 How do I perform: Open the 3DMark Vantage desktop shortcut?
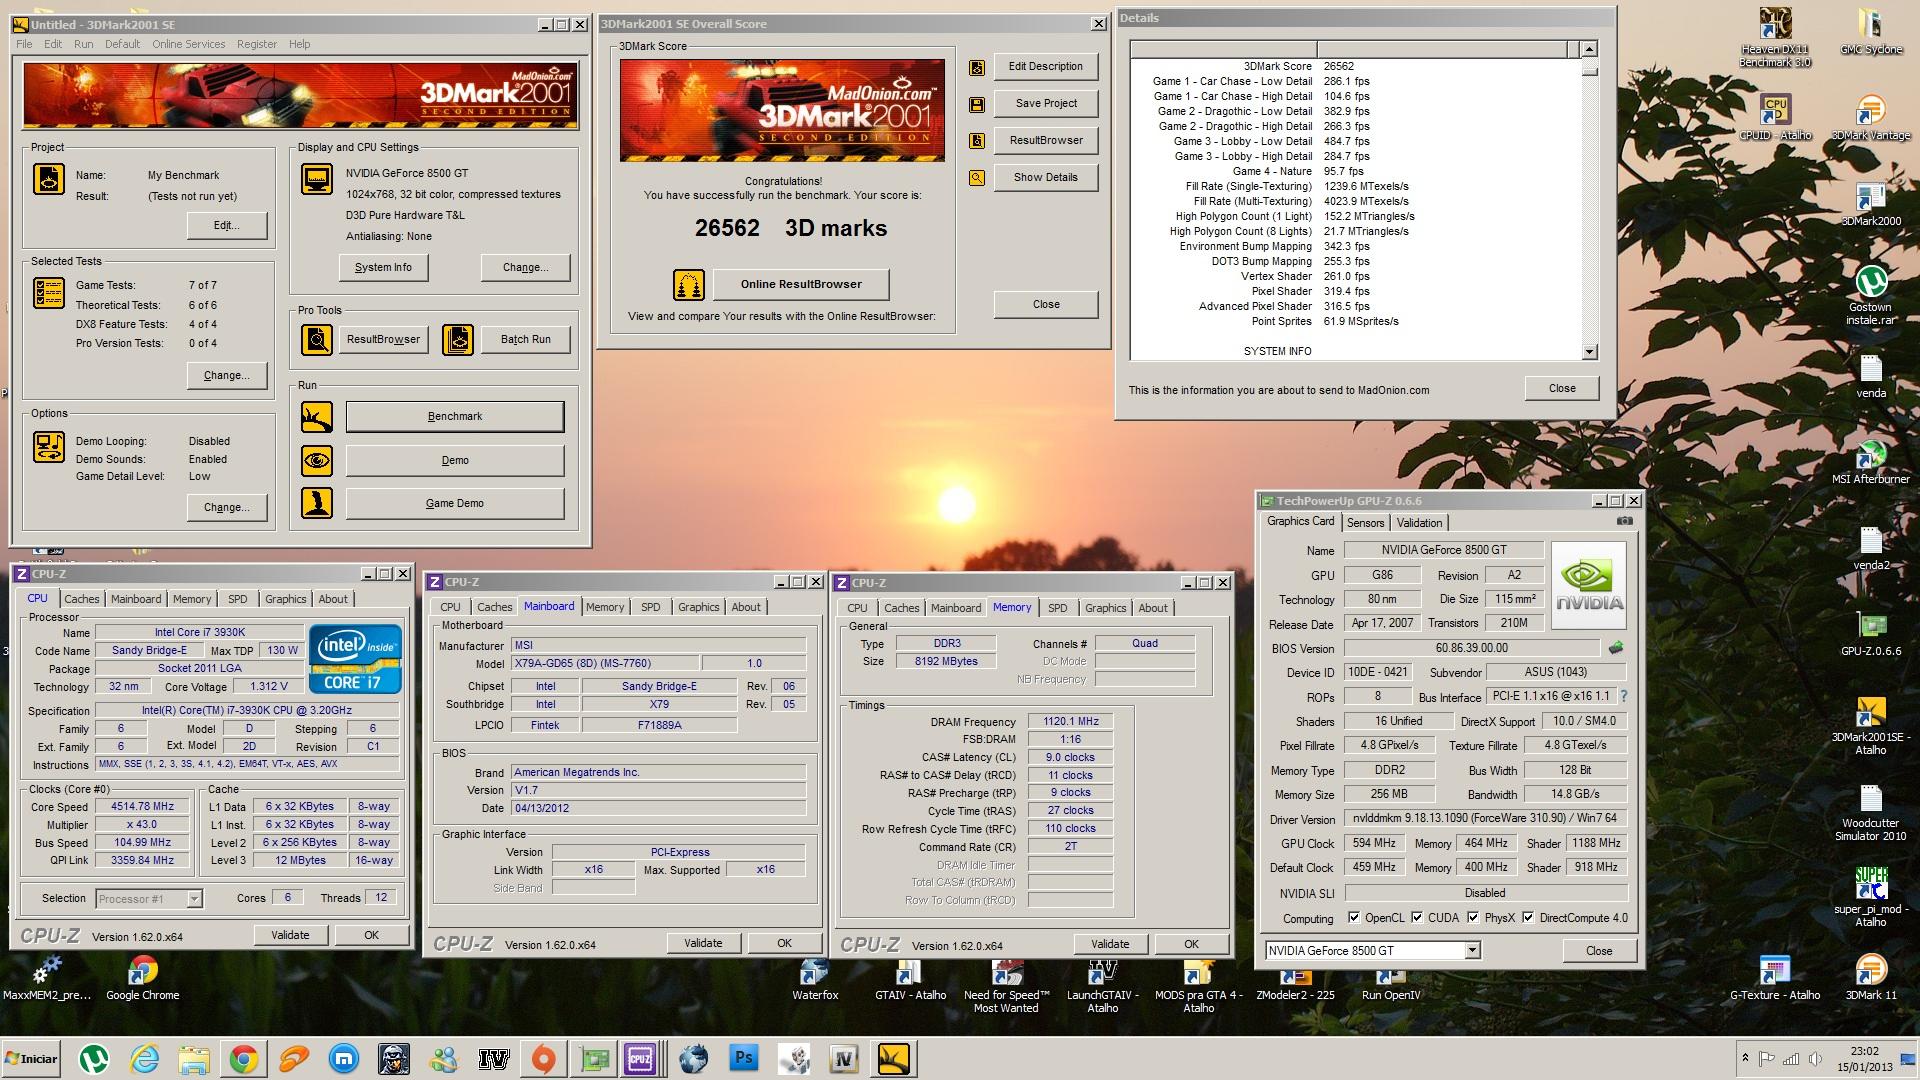click(1871, 117)
